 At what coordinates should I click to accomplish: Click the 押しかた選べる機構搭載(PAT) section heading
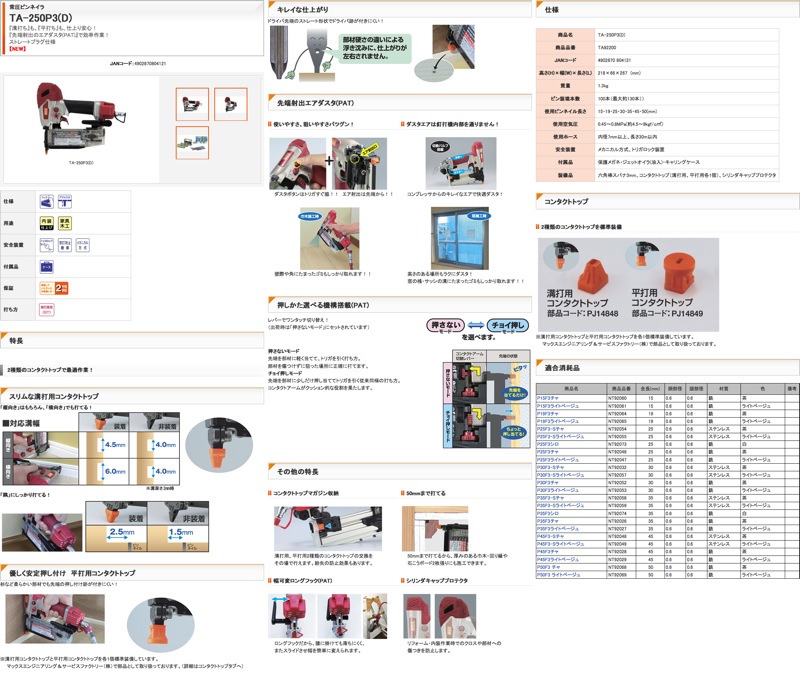tap(323, 305)
